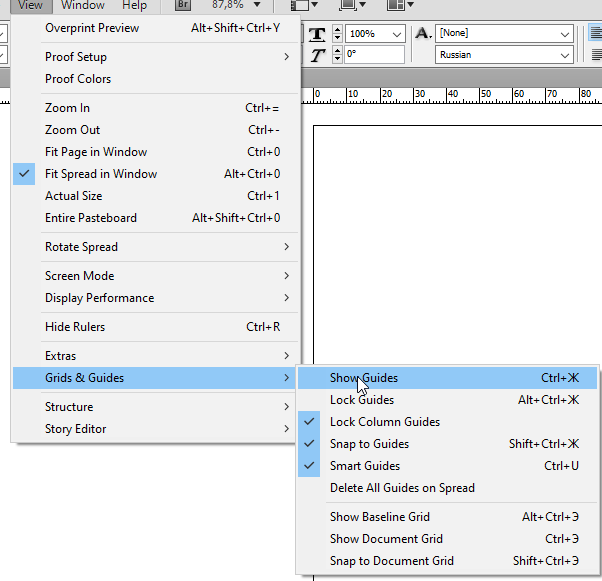Adjust the vertical scale stepper arrows
This screenshot has height=581, width=602.
pos(337,34)
